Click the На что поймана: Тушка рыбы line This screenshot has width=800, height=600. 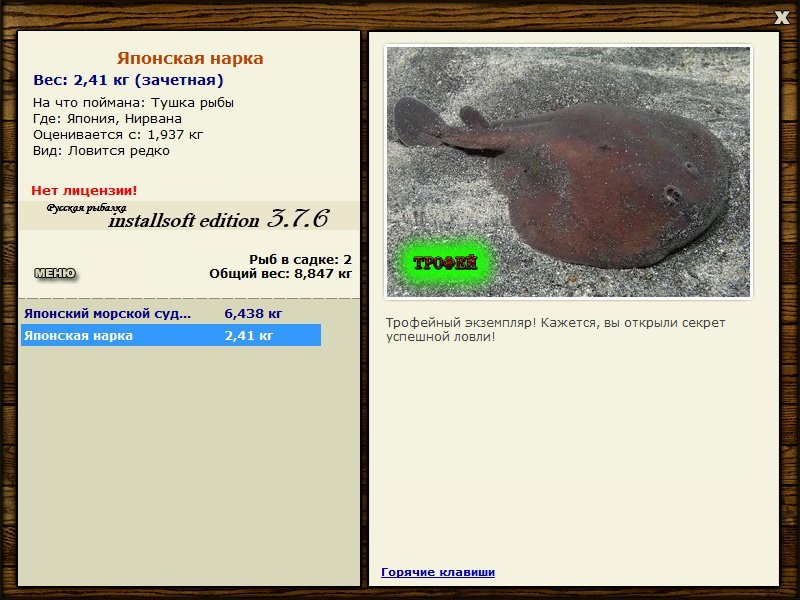click(133, 103)
